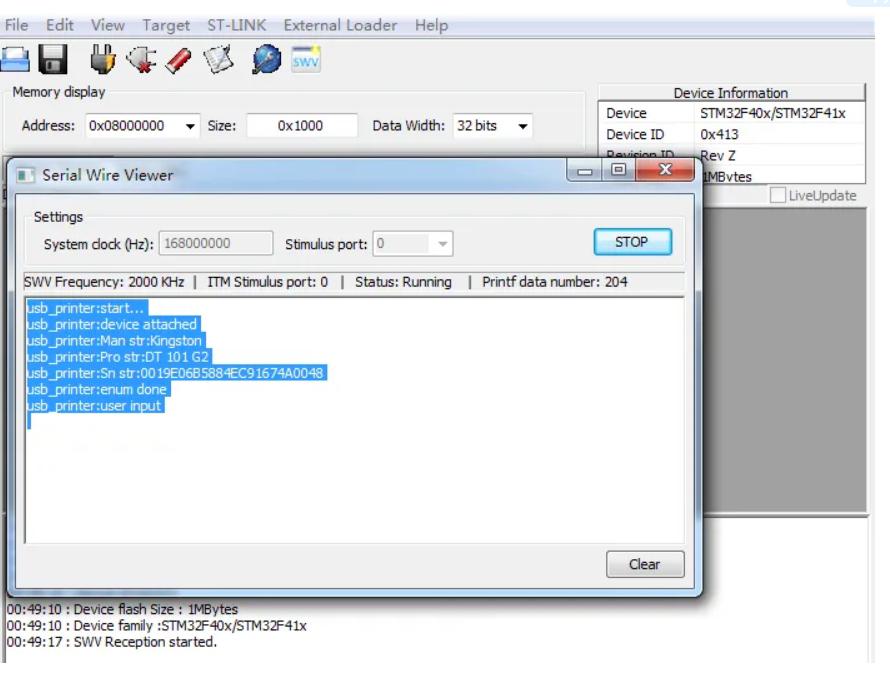Expand the Address dropdown arrow
Screen dimensions: 890x674
click(190, 126)
